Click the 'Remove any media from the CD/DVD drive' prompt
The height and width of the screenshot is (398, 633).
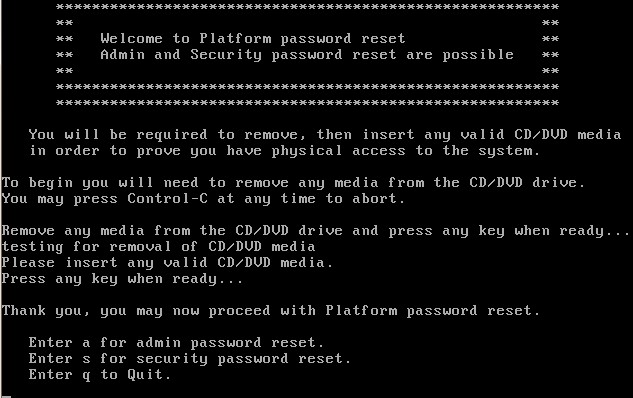click(316, 231)
